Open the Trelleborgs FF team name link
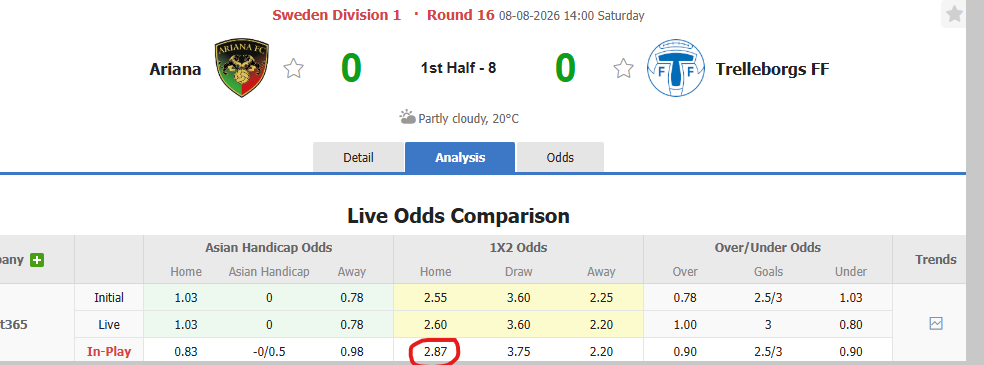Viewport: 984px width, 365px height. [x=772, y=69]
